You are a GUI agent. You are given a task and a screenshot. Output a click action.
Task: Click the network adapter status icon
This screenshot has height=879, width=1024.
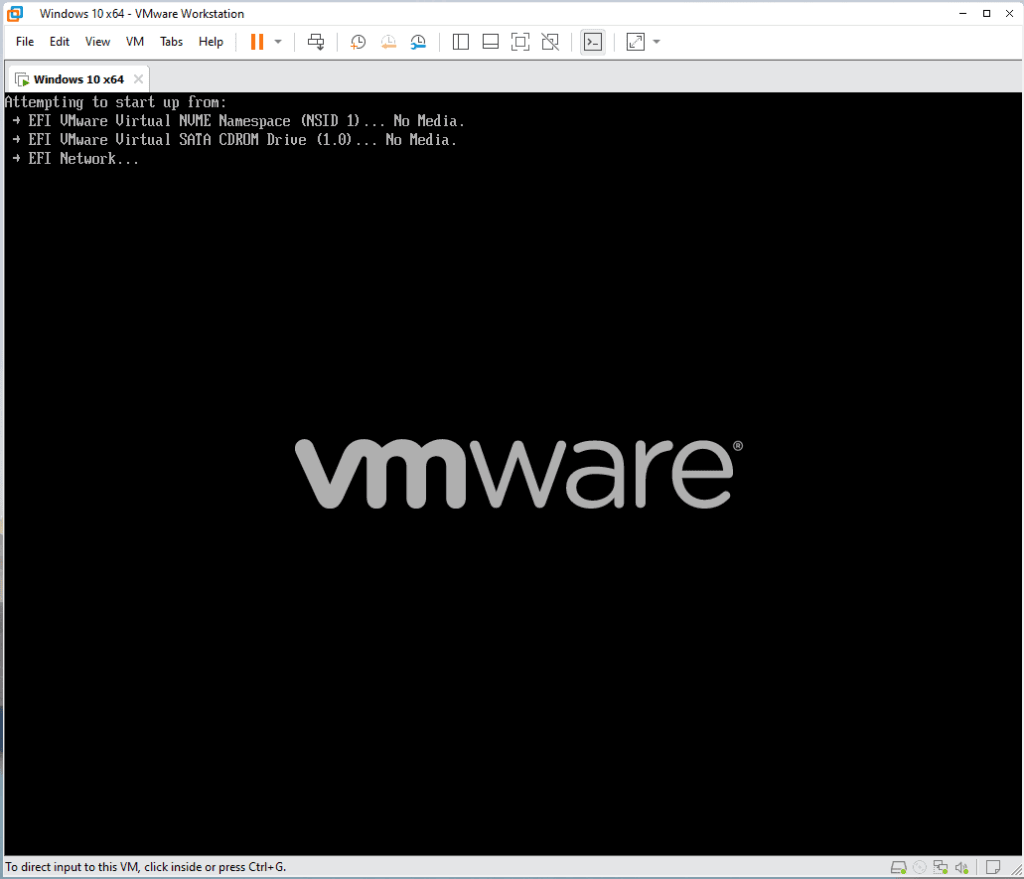(940, 867)
